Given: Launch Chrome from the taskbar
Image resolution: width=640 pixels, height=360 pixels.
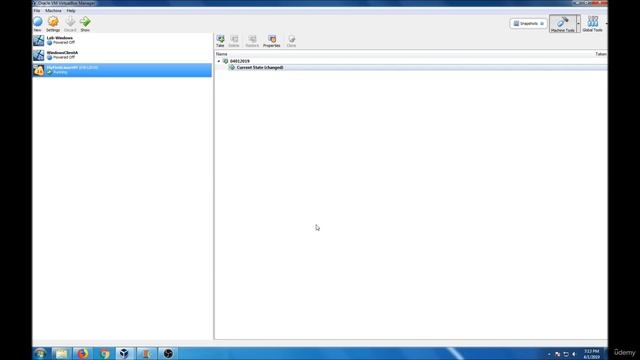Looking at the screenshot, I should tap(104, 353).
